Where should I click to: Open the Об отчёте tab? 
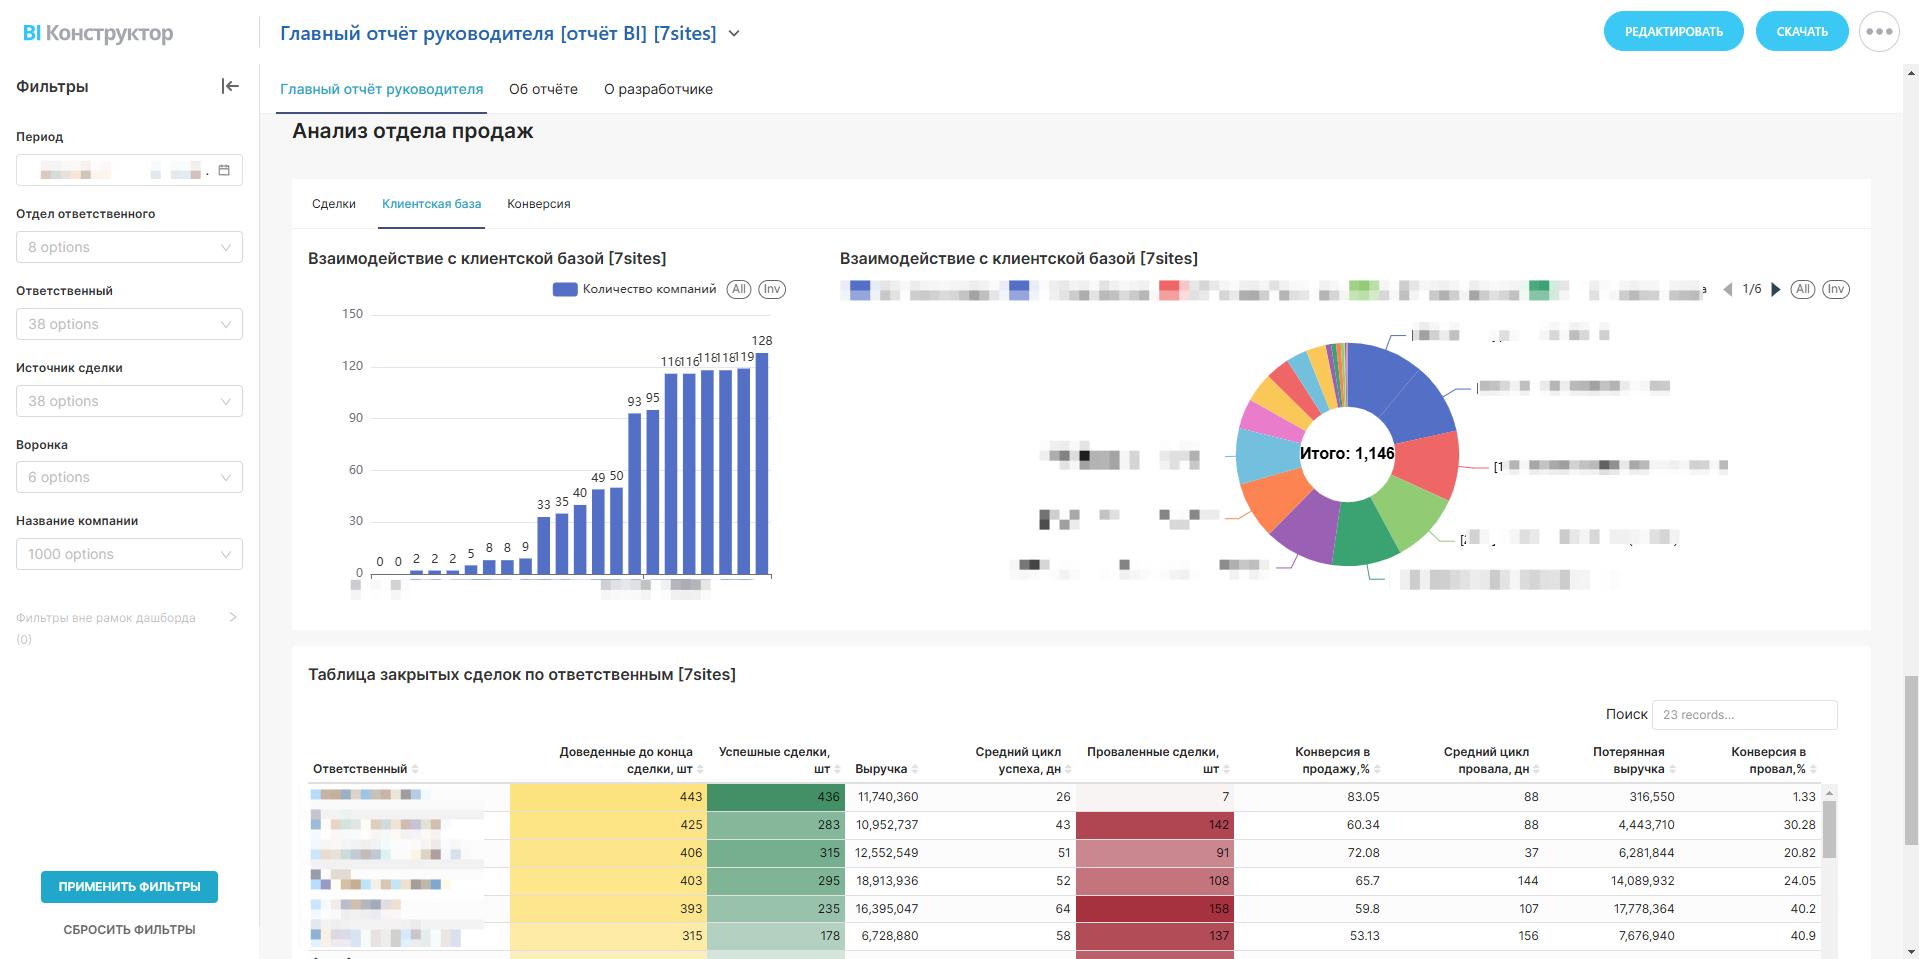click(543, 89)
